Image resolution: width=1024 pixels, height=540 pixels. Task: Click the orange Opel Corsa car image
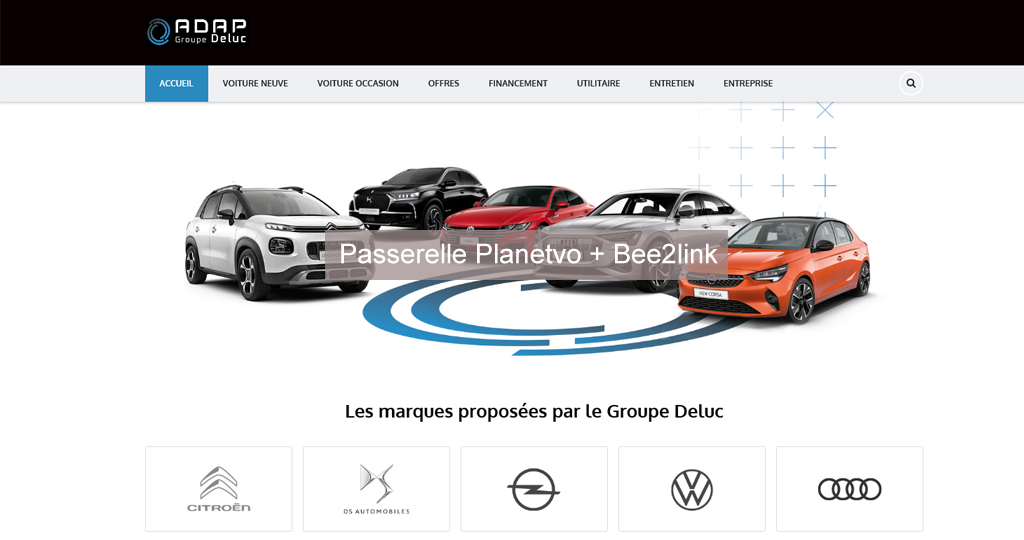point(776,270)
